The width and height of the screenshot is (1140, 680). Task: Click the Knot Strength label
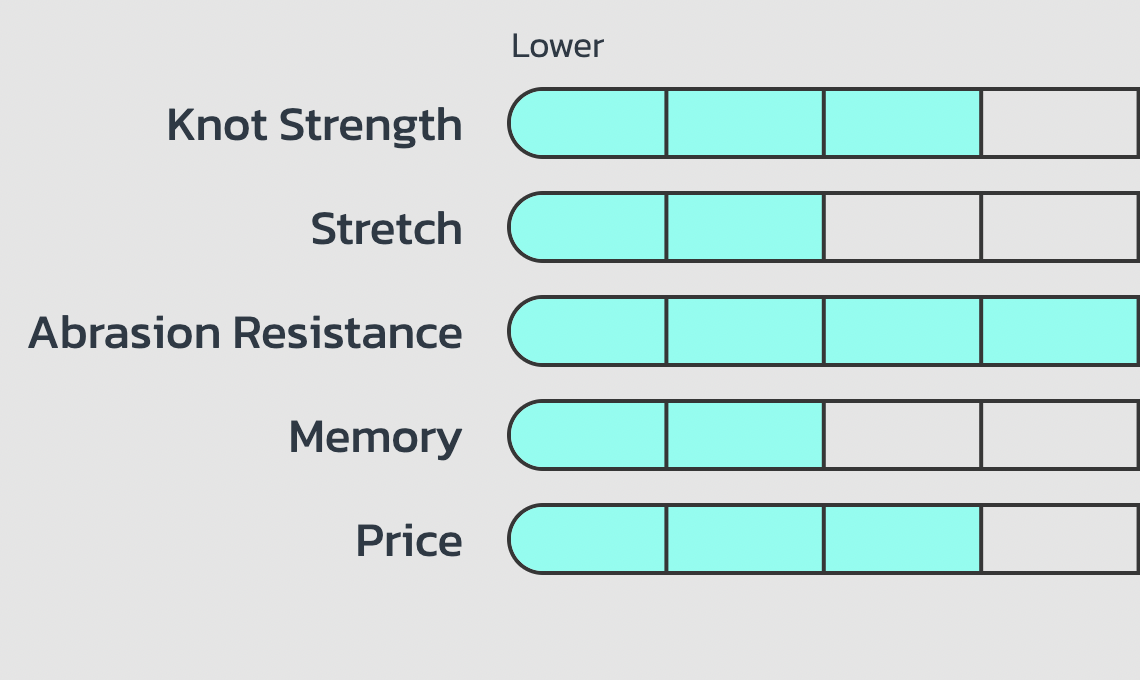point(314,126)
